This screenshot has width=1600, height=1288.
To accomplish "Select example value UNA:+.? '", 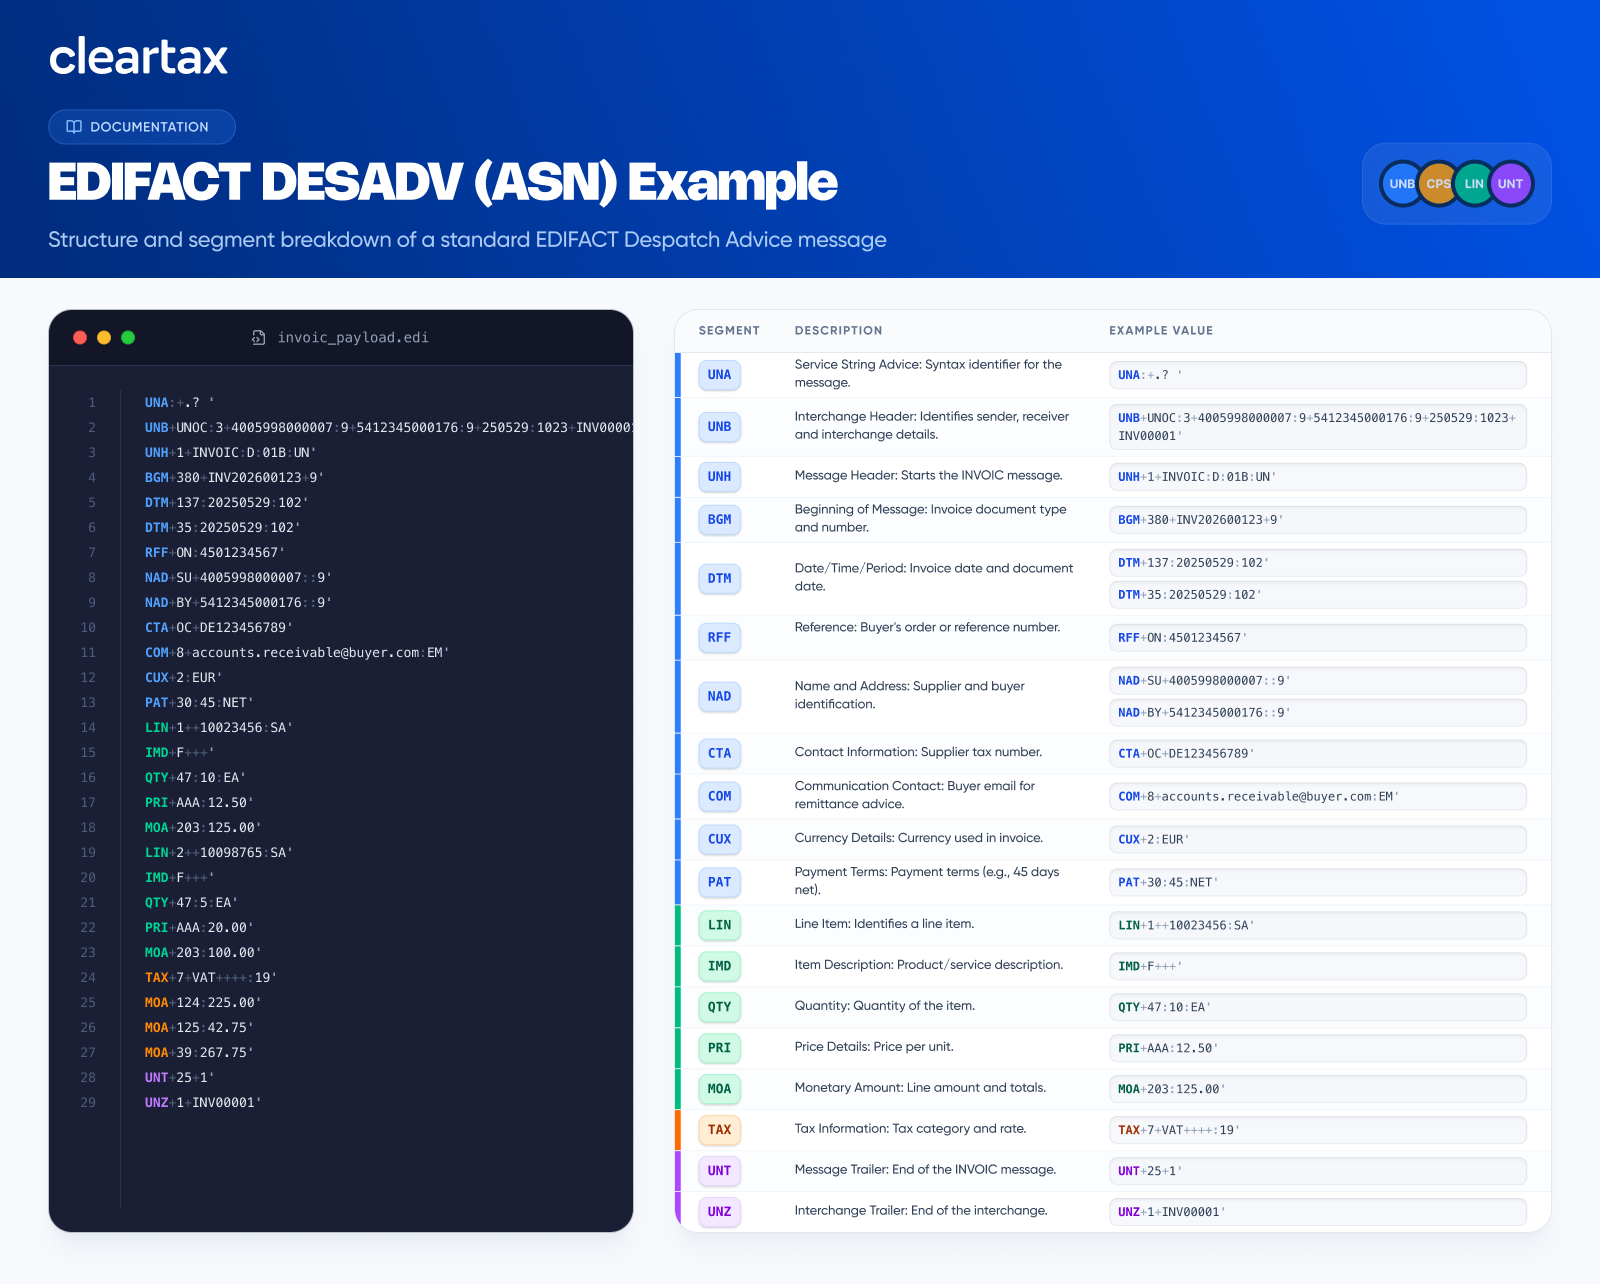I will point(1318,375).
